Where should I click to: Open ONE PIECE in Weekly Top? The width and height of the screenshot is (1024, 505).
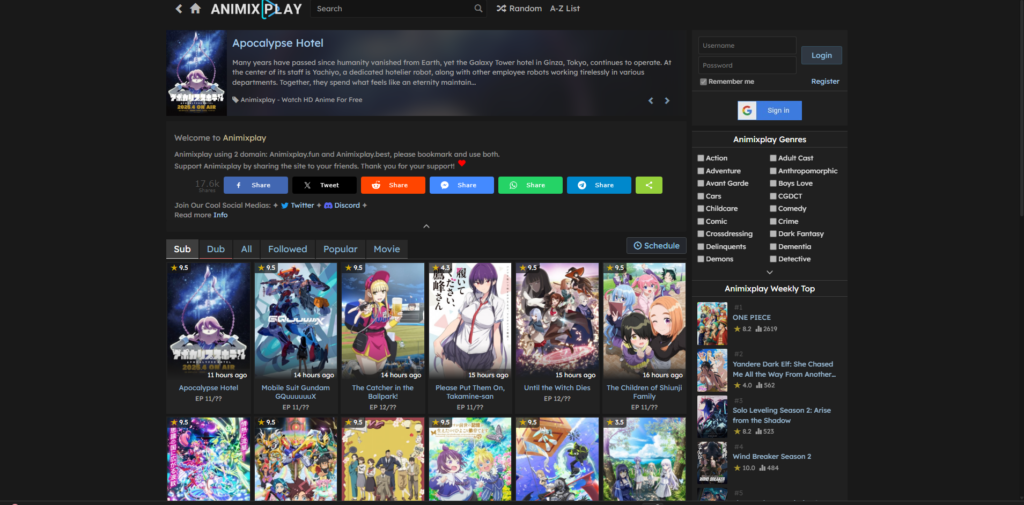tap(752, 318)
